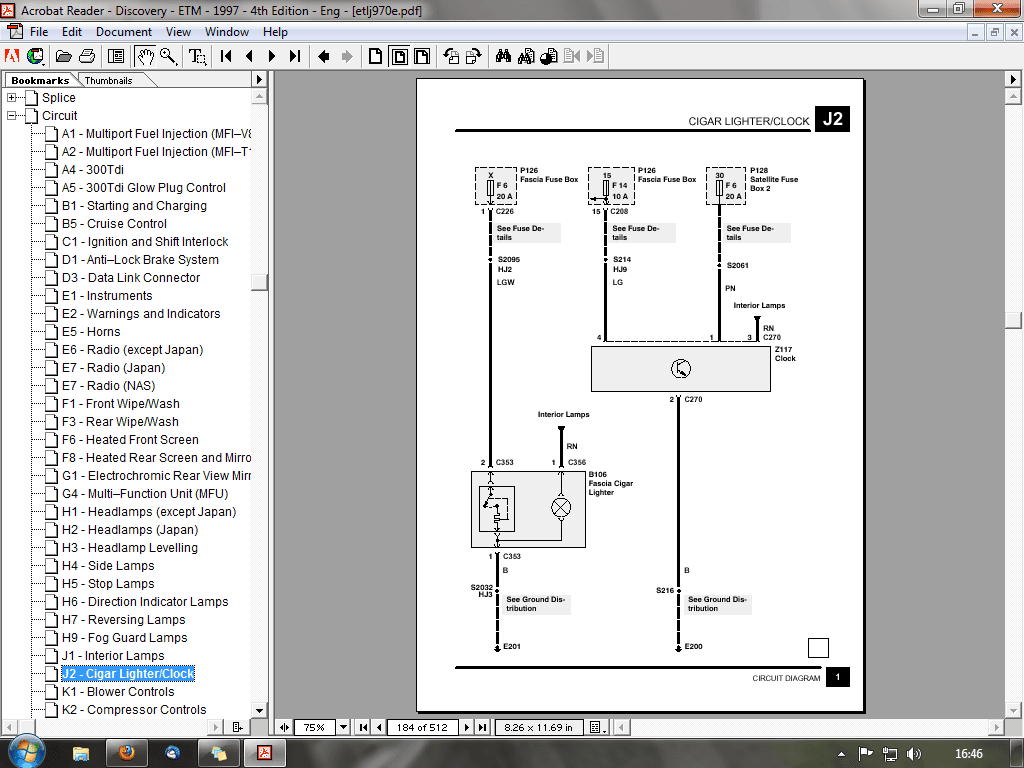
Task: Collapse the Circuit bookmark
Action: [x=12, y=116]
